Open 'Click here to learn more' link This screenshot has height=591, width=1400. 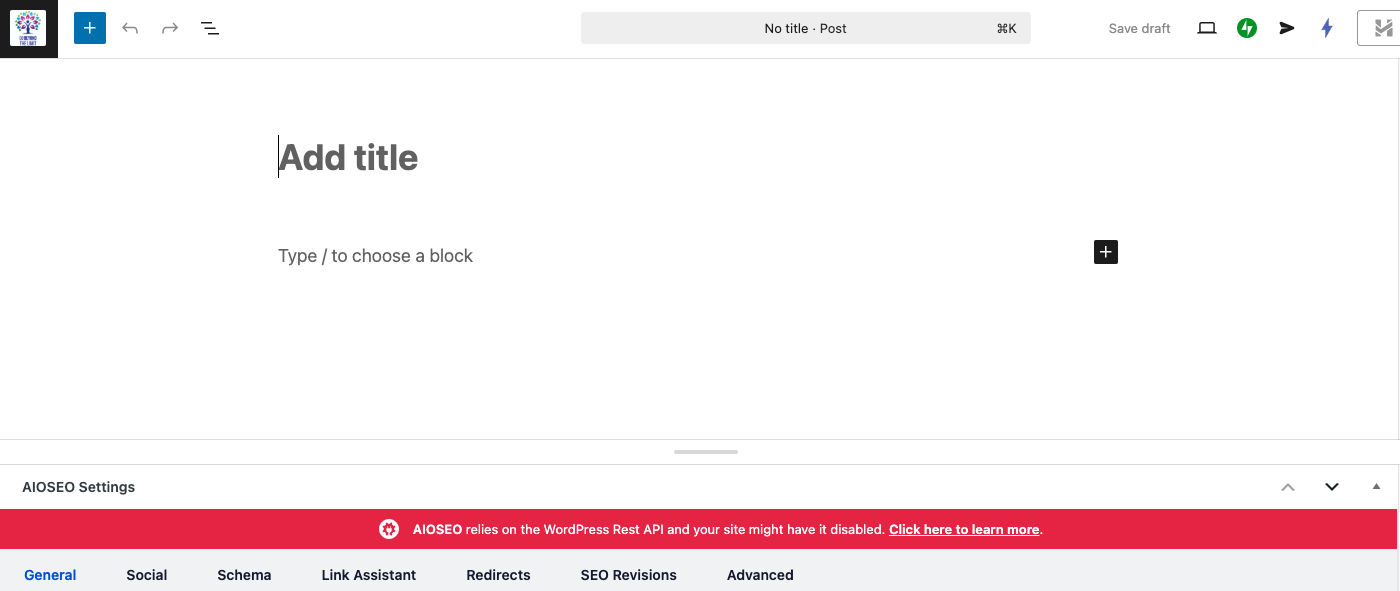(964, 529)
